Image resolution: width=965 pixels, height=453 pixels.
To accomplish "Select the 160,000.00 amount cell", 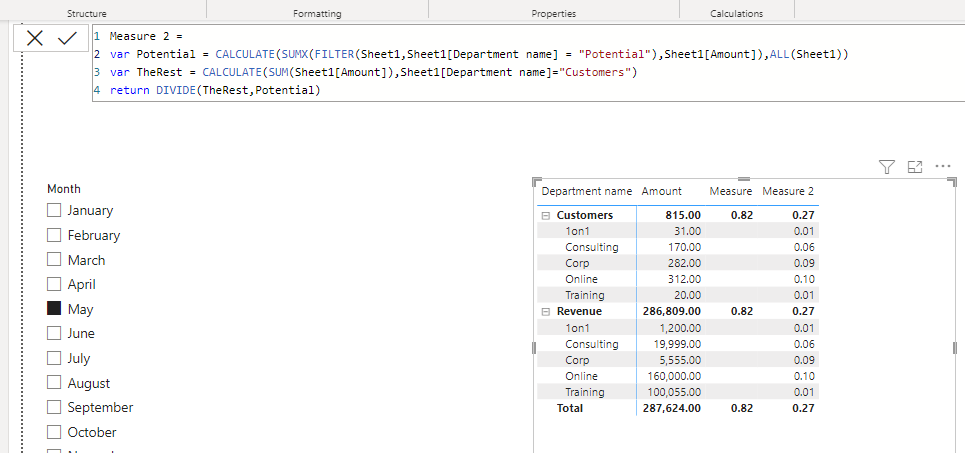I will [x=674, y=376].
